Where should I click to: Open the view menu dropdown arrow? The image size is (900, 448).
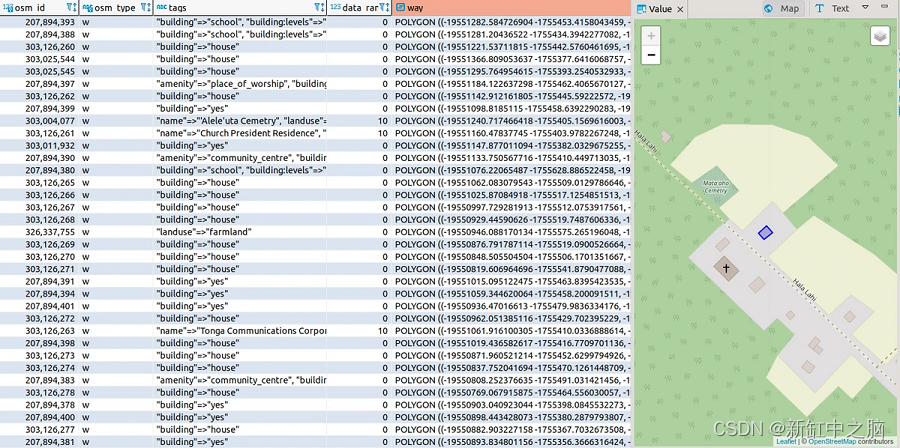pos(866,8)
